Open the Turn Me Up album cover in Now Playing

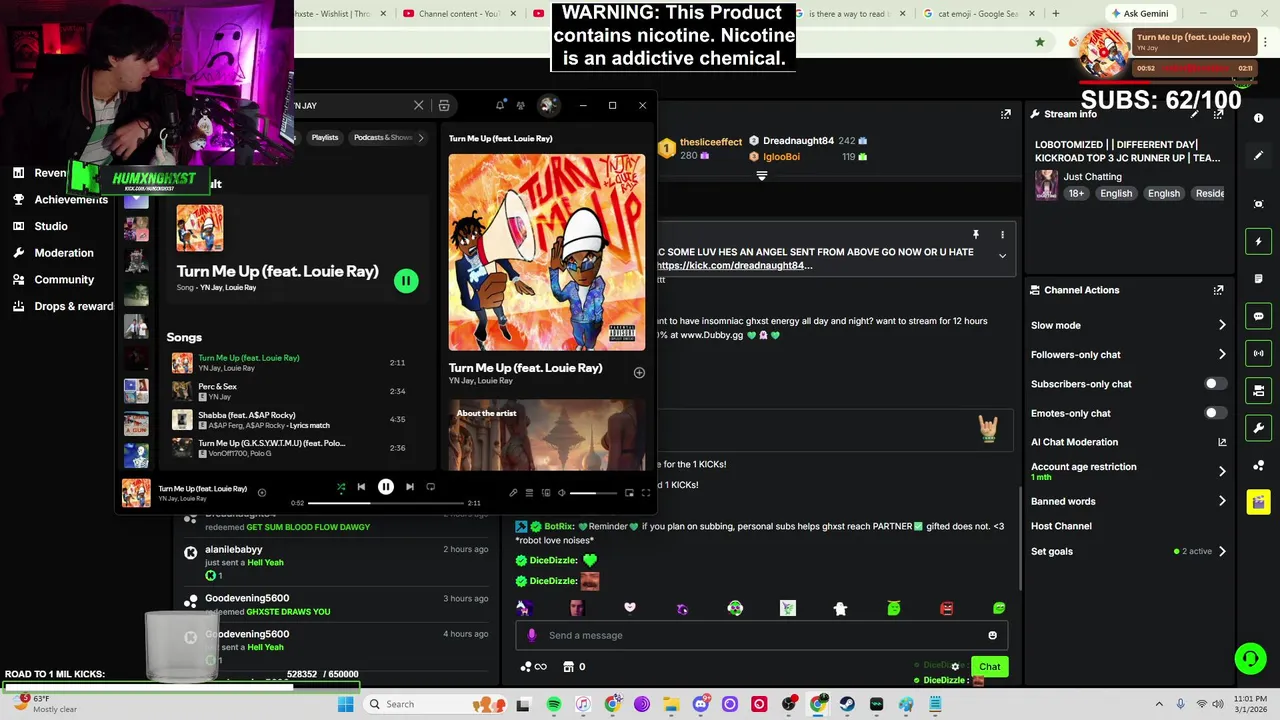pos(547,252)
